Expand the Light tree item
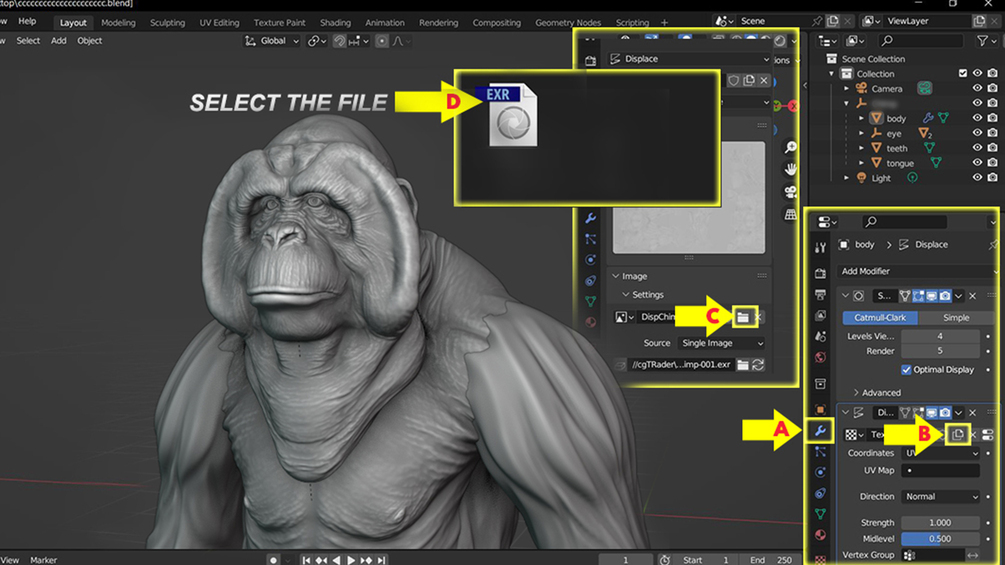The height and width of the screenshot is (565, 1005). (x=846, y=178)
